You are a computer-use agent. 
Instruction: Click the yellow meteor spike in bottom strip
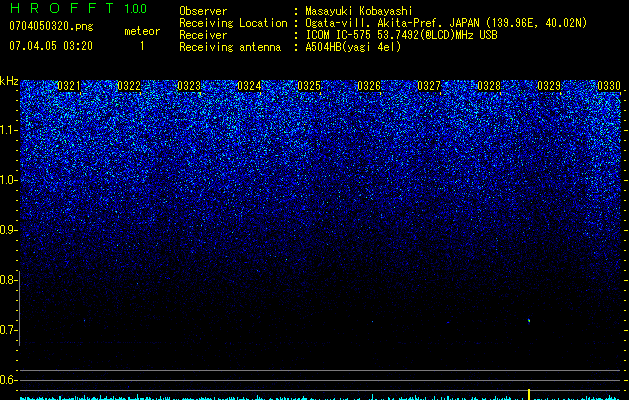[x=529, y=394]
